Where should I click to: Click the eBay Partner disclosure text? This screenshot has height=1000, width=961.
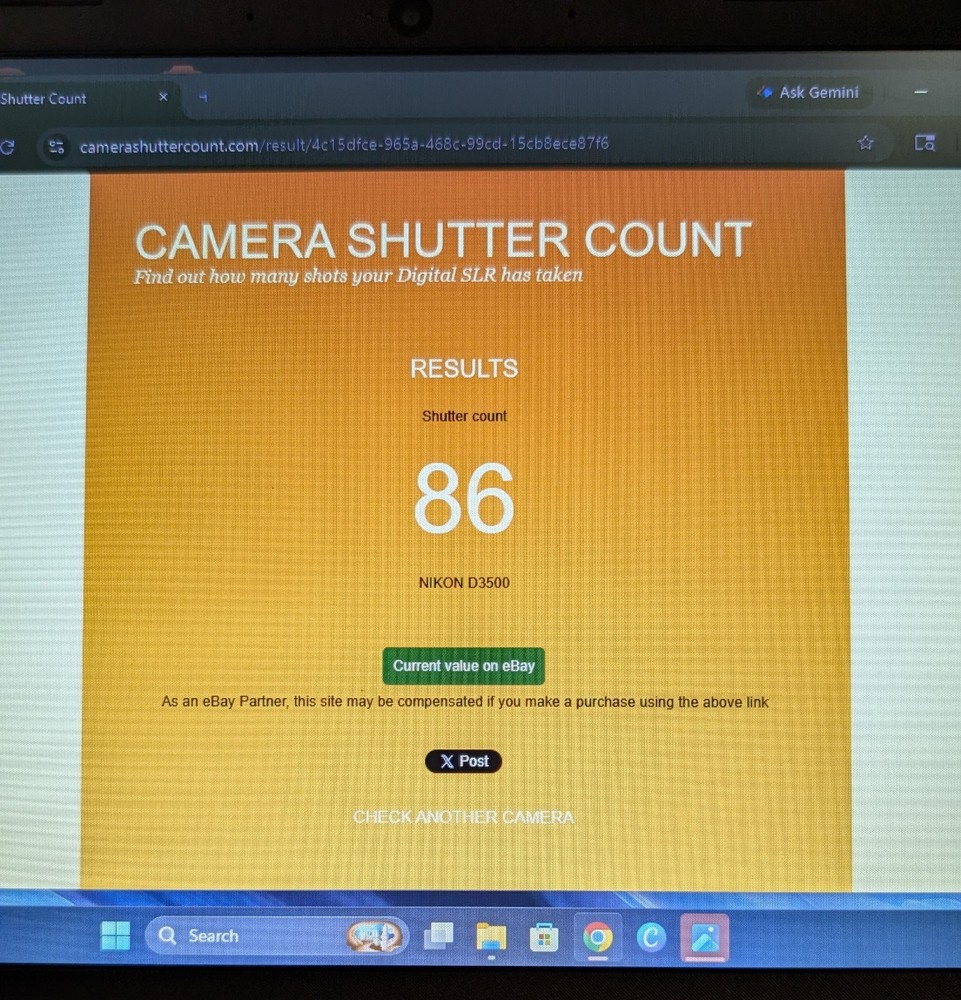[465, 702]
